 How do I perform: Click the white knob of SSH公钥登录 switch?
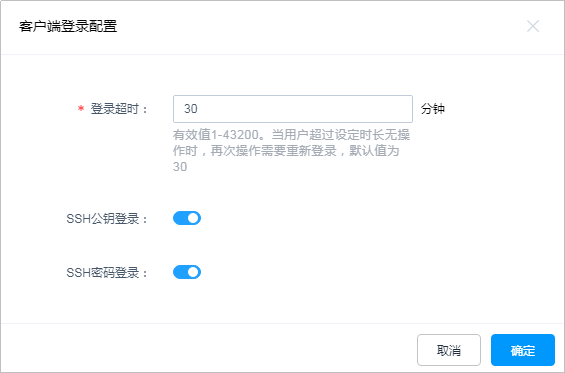point(193,218)
